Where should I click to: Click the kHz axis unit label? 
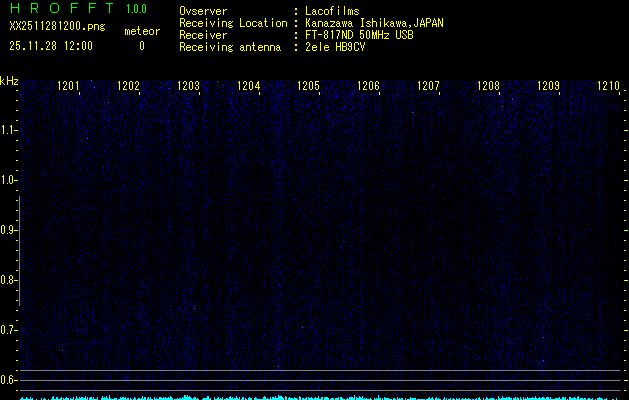[9, 81]
